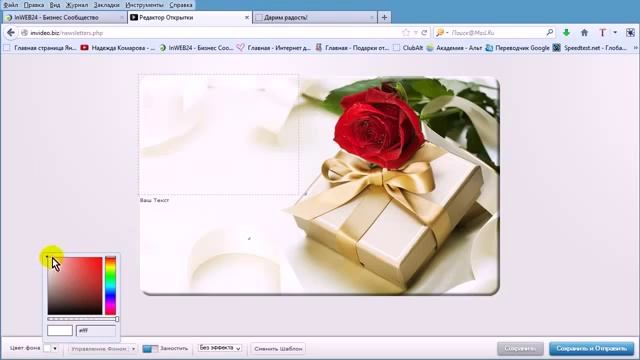This screenshot has width=640, height=360.
Task: Switch to the Дарим радость! tab
Action: click(314, 18)
